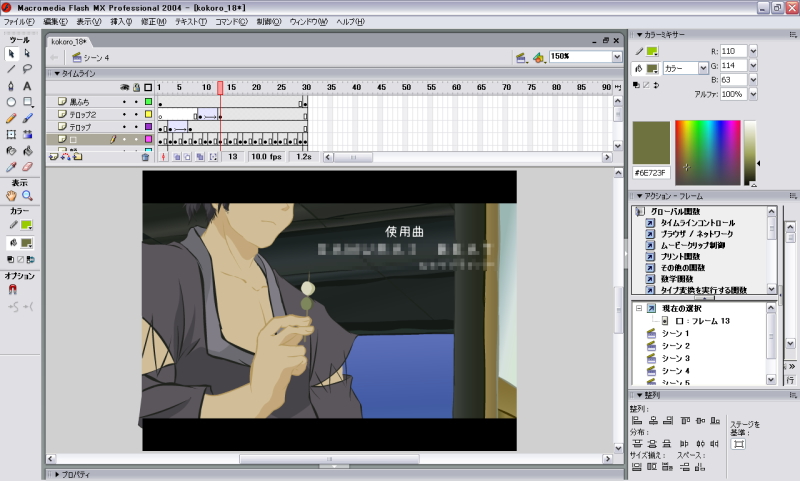This screenshot has height=481, width=800.
Task: Toggle lock of the 黒ふち layer
Action: coord(136,102)
